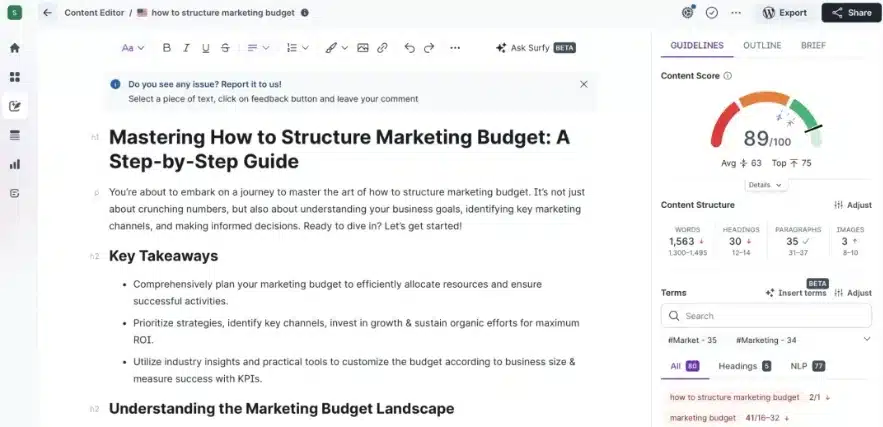Click the Share button
The height and width of the screenshot is (427, 883).
coord(851,13)
